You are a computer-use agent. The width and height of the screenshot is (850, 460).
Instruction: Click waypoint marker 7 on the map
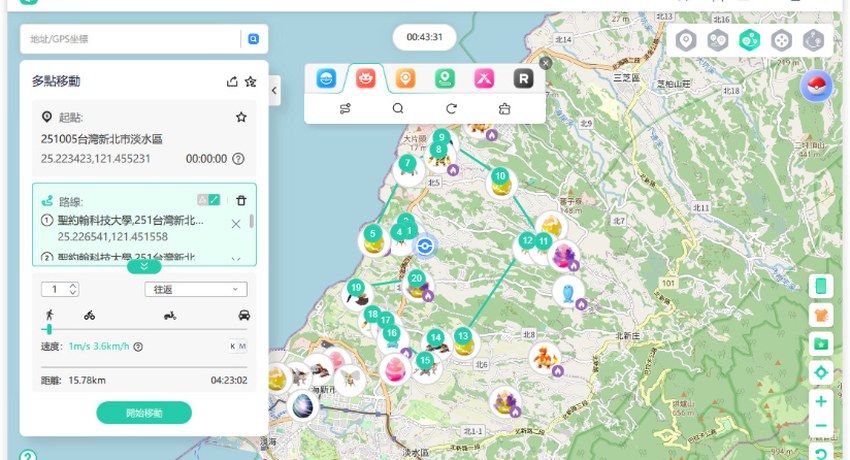click(x=407, y=163)
